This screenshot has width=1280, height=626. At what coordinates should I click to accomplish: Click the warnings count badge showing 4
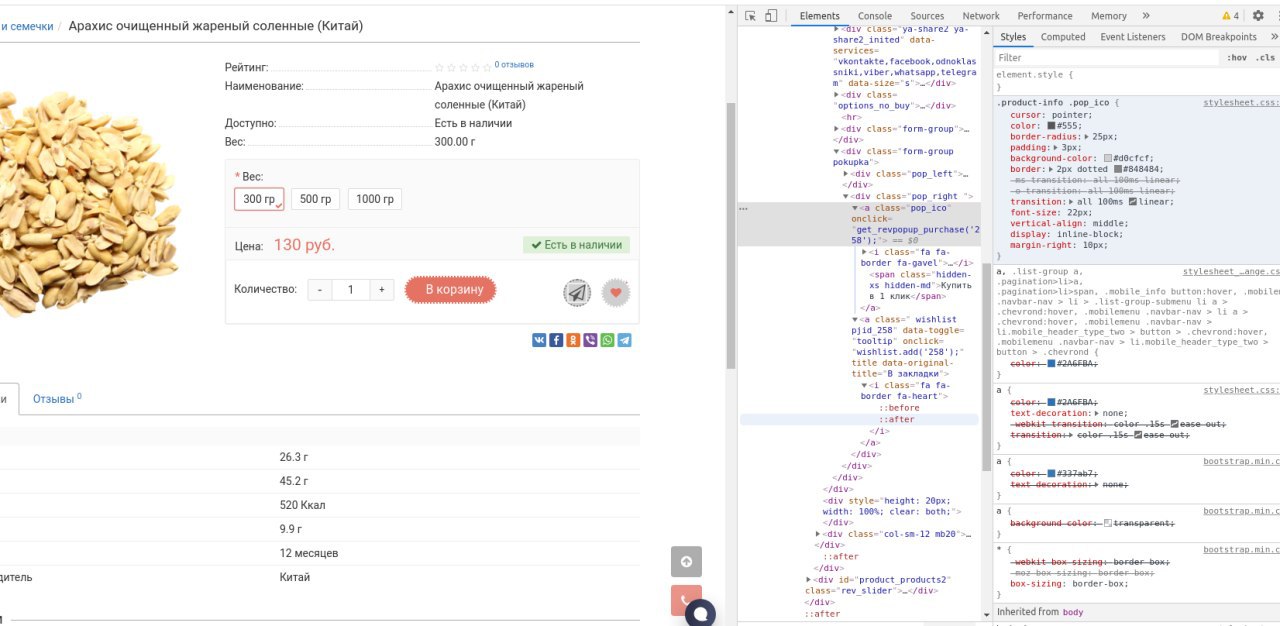(1230, 16)
